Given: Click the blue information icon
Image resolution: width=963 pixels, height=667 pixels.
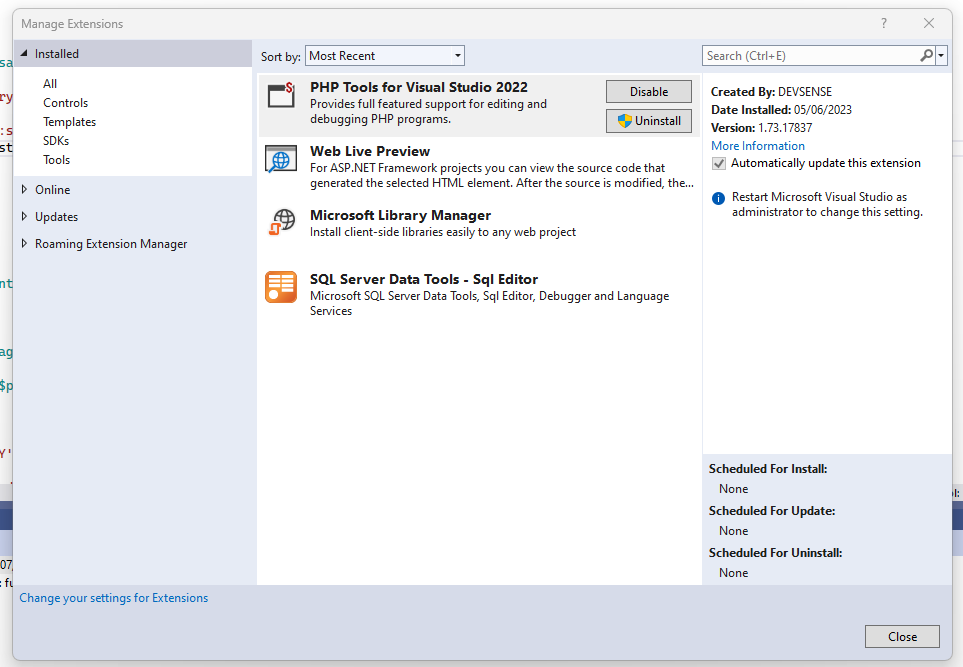Looking at the screenshot, I should (x=718, y=198).
